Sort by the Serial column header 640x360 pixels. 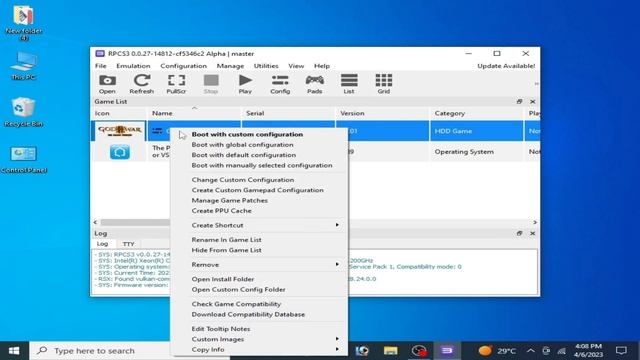click(x=288, y=113)
